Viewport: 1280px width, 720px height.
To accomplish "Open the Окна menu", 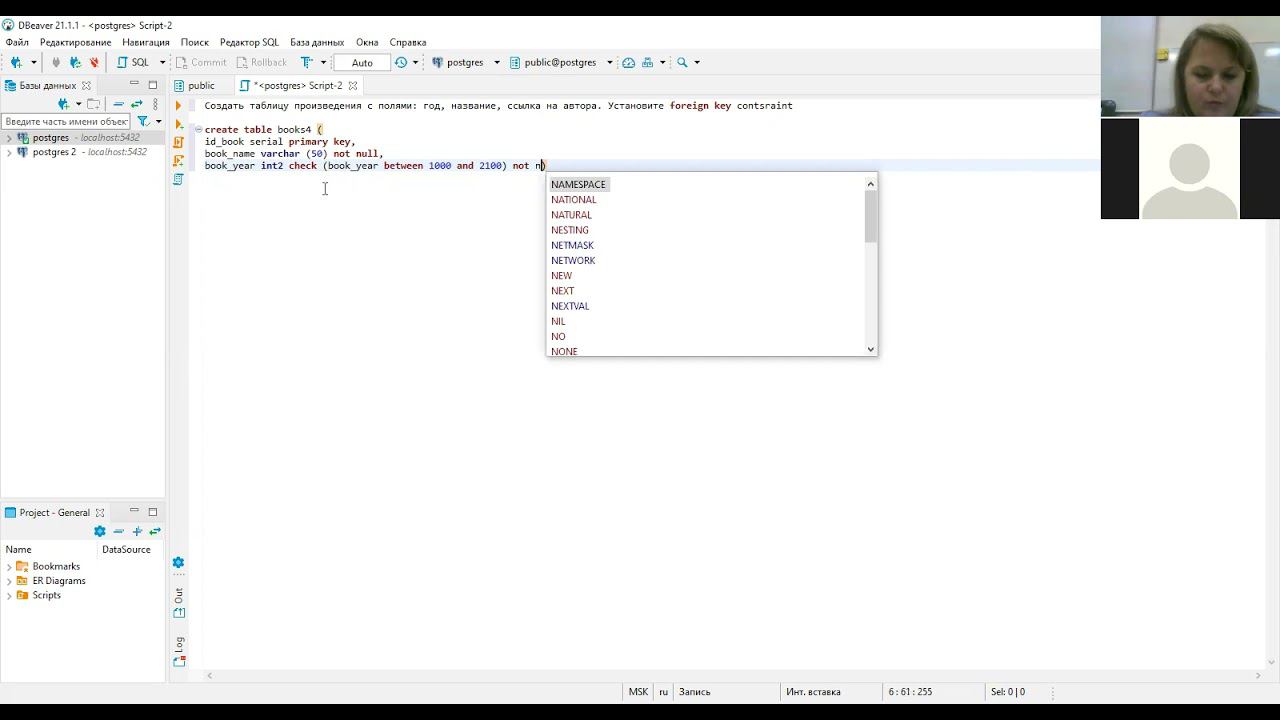I will tap(367, 42).
